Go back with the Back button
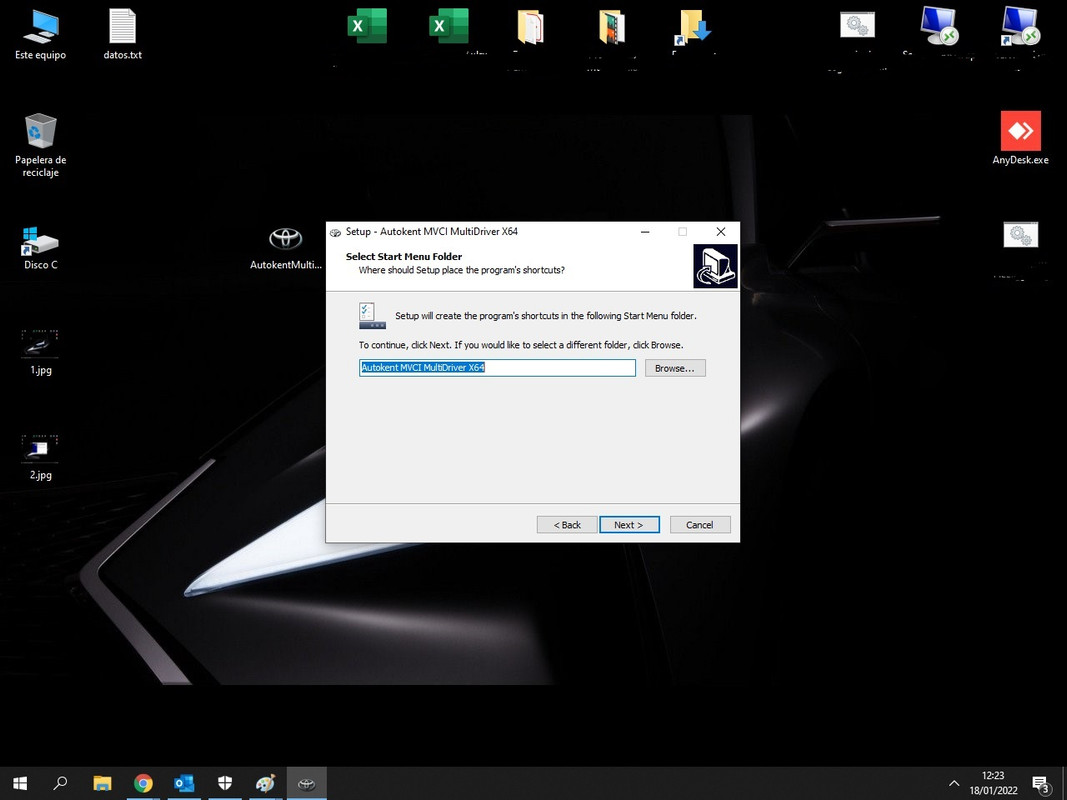This screenshot has height=800, width=1067. pyautogui.click(x=567, y=524)
